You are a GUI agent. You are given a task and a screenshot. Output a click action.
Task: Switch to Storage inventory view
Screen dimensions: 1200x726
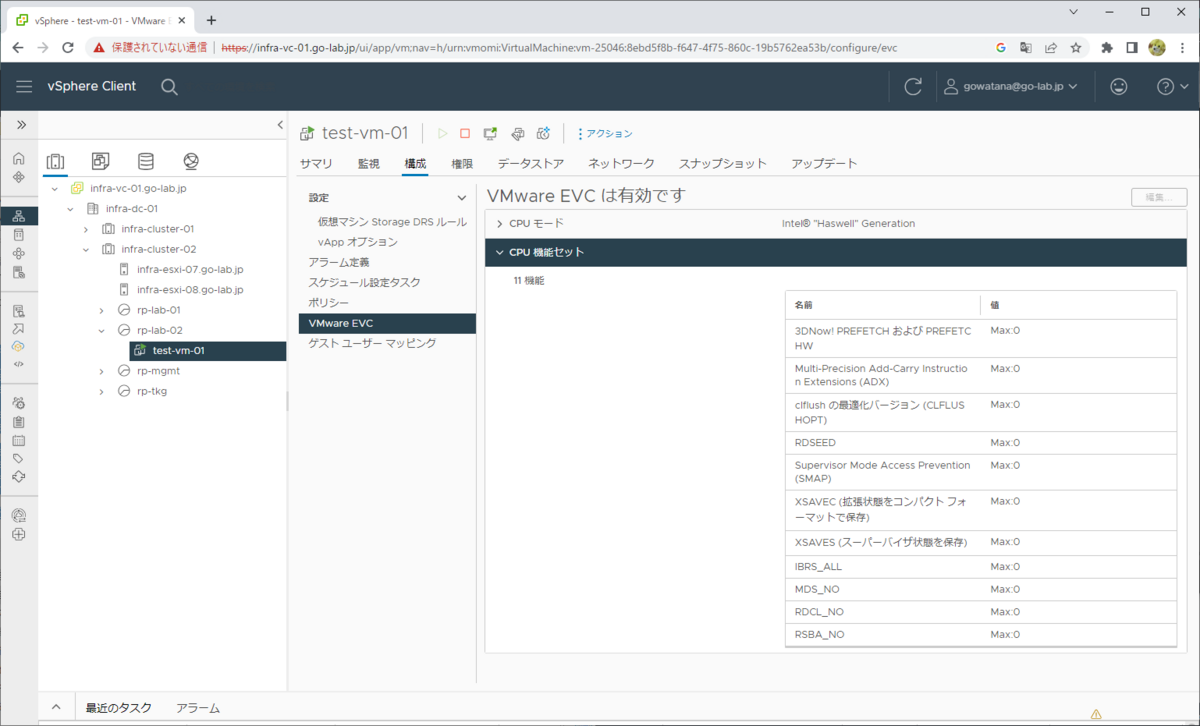tap(146, 161)
